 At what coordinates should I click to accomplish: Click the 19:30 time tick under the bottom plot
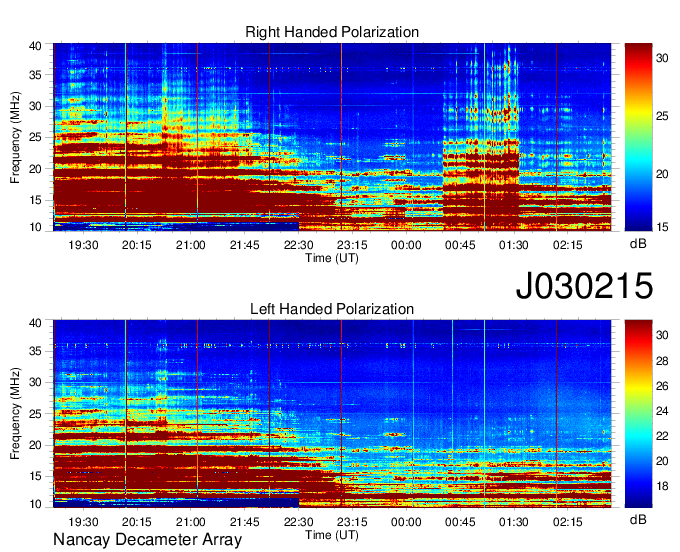click(x=83, y=522)
